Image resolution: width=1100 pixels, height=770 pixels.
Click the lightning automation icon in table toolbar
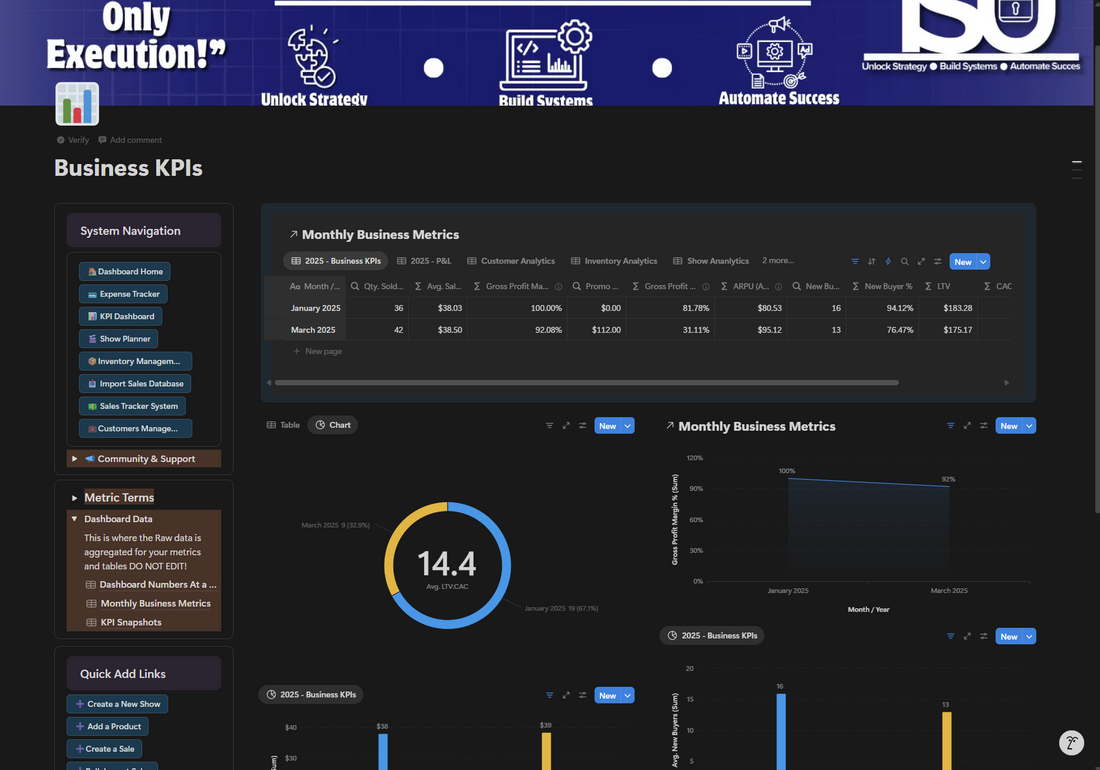pyautogui.click(x=888, y=262)
